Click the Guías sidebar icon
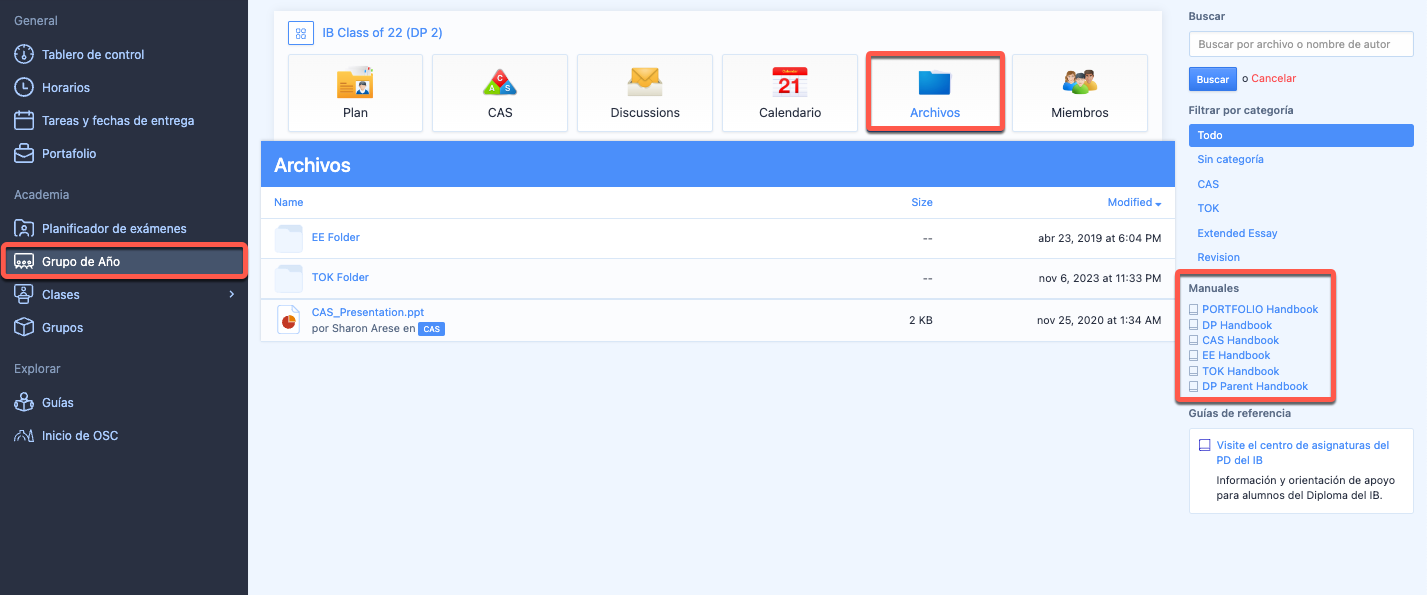The width and height of the screenshot is (1427, 595). click(24, 402)
